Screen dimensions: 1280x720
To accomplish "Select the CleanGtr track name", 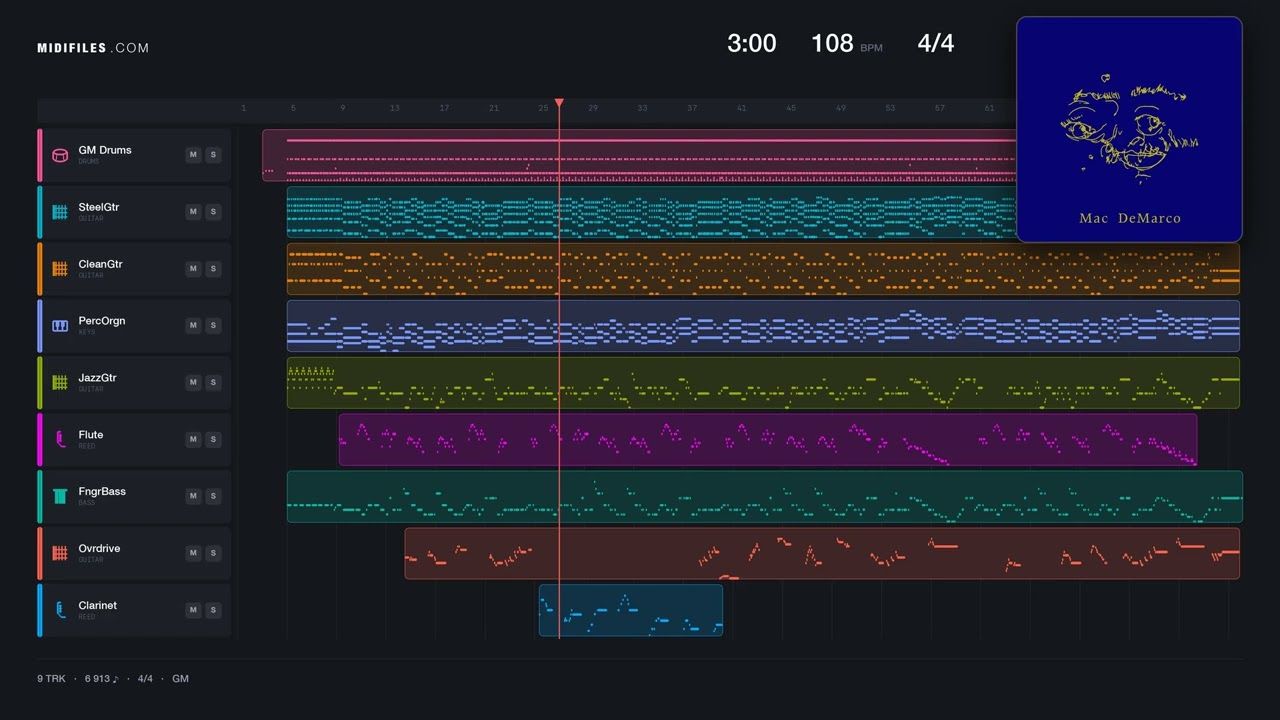I will [x=101, y=264].
